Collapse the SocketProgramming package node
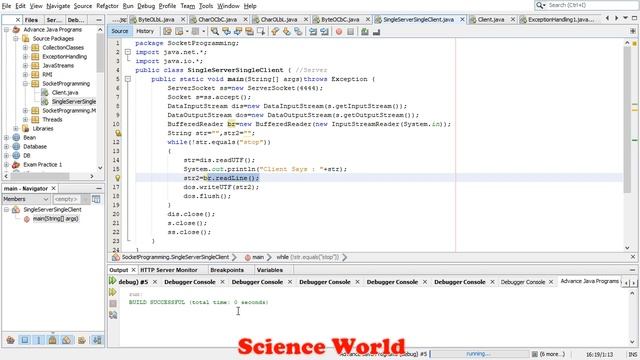Viewport: 640px width, 360px height. click(25, 83)
